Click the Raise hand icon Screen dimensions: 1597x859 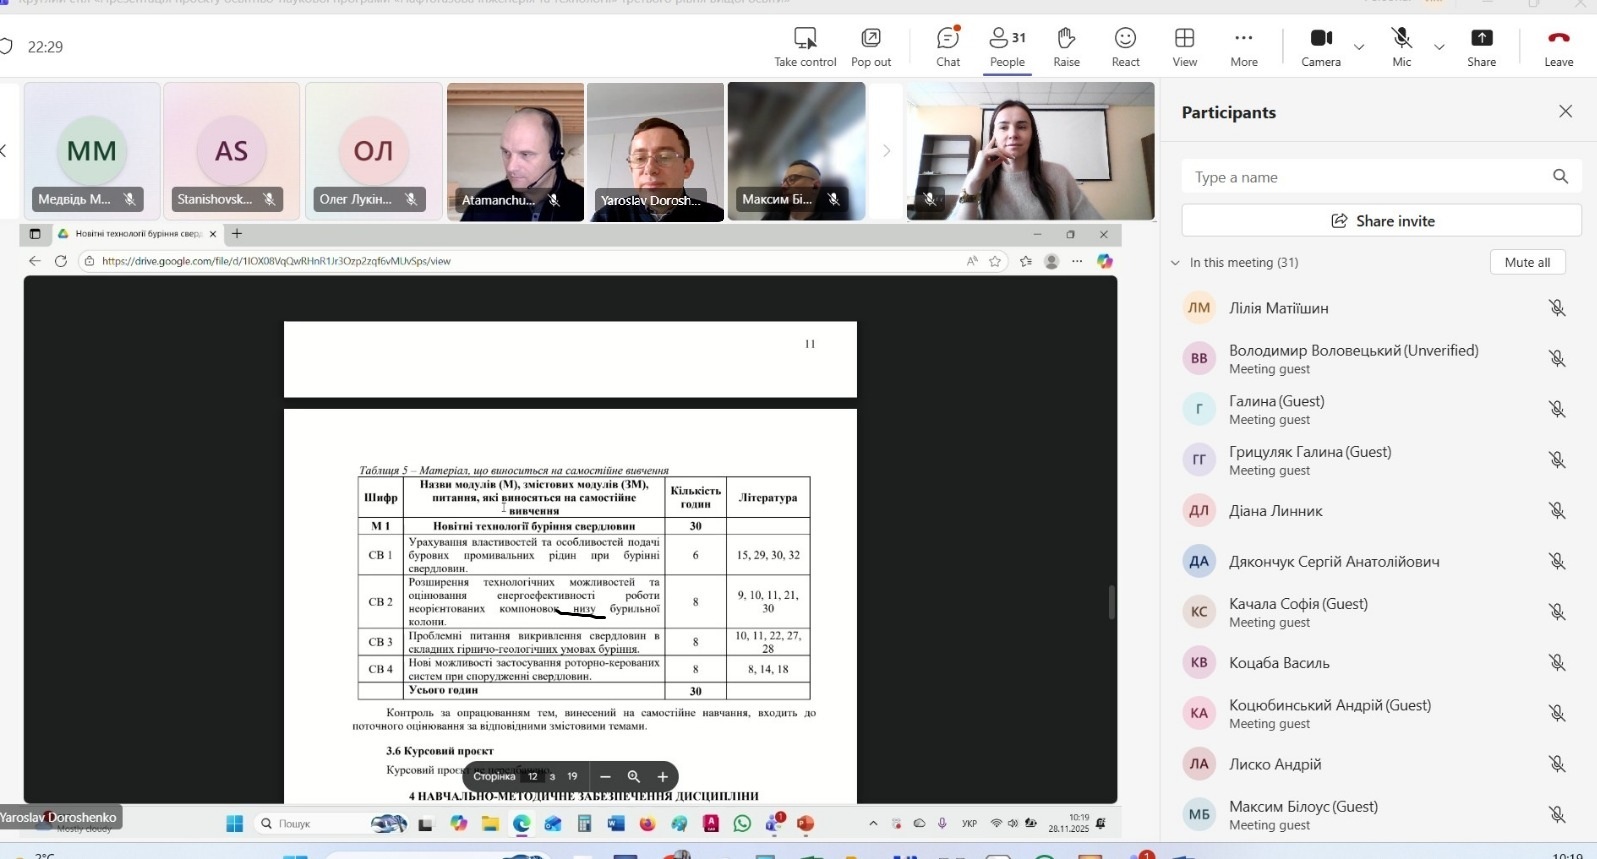coord(1066,46)
